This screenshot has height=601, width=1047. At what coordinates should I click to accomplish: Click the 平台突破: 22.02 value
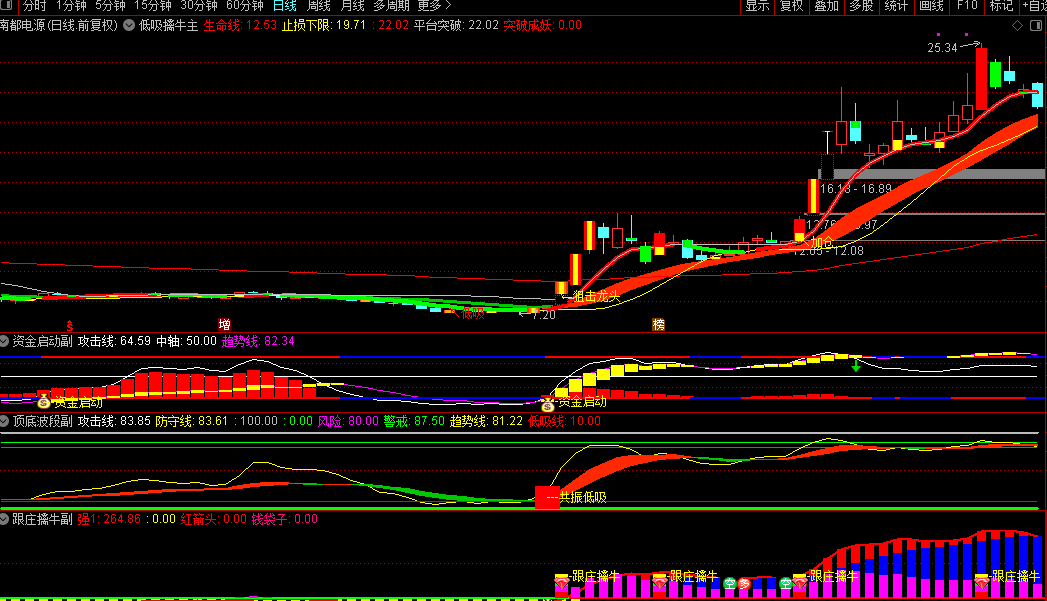tap(456, 25)
